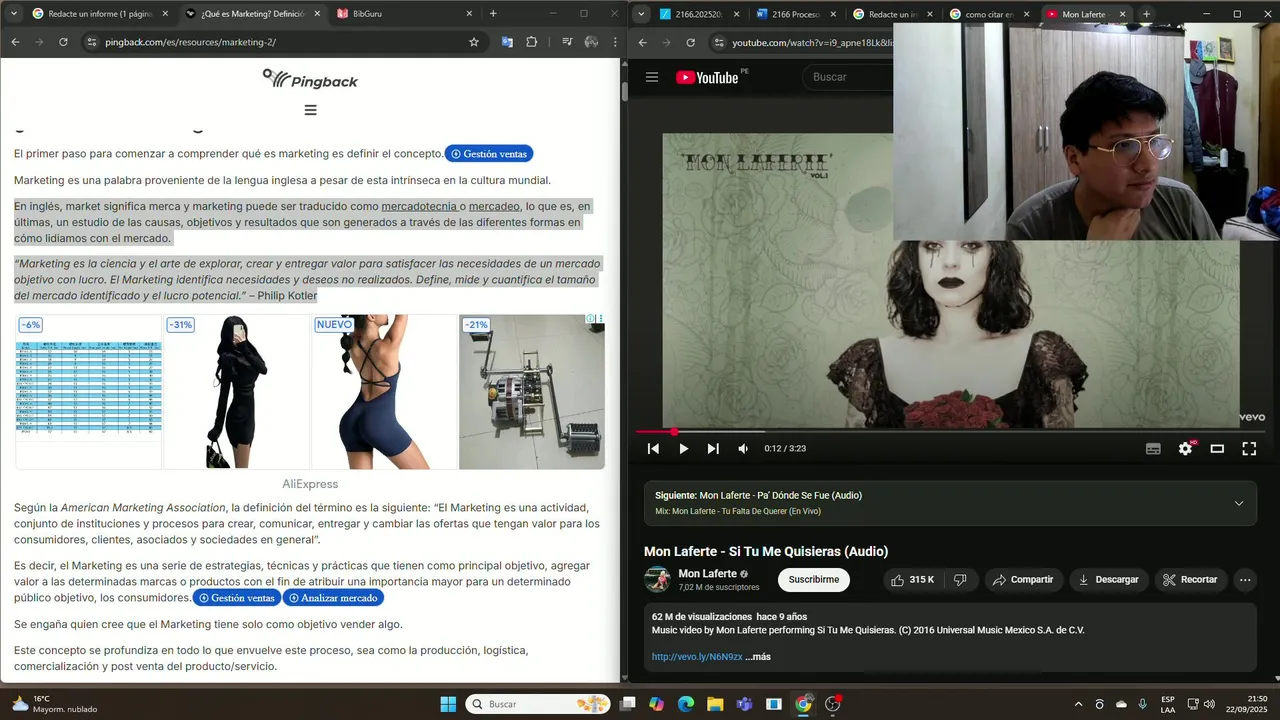
Task: Click the Compartir button
Action: point(1023,580)
